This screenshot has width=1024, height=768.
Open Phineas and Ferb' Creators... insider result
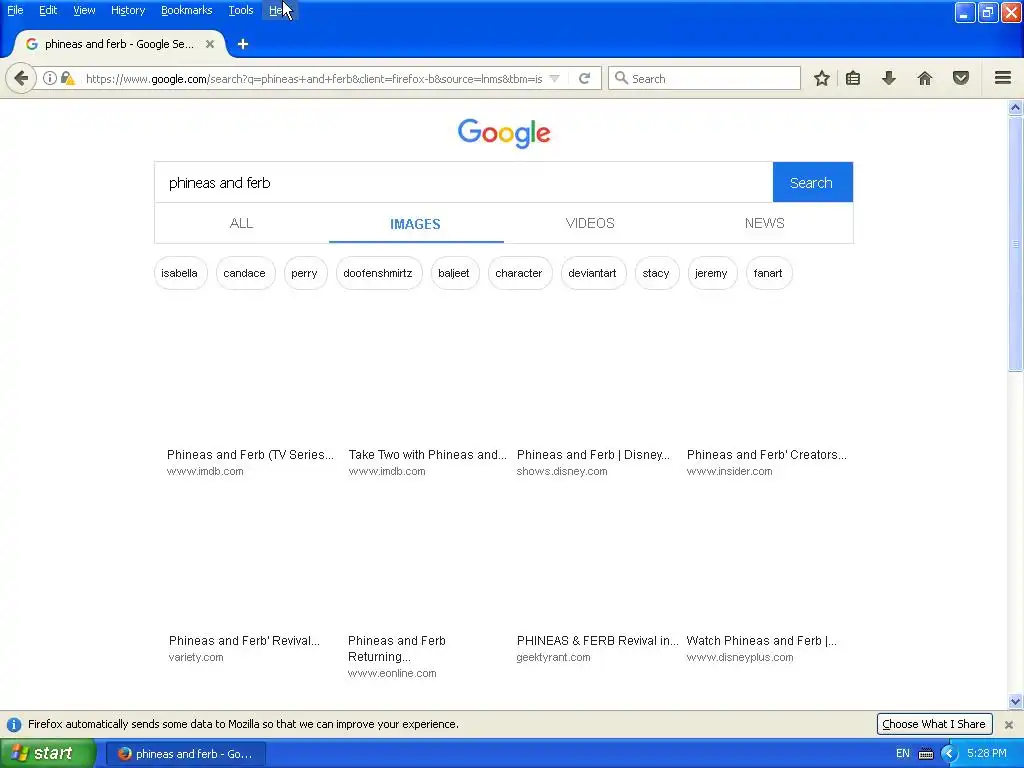767,455
